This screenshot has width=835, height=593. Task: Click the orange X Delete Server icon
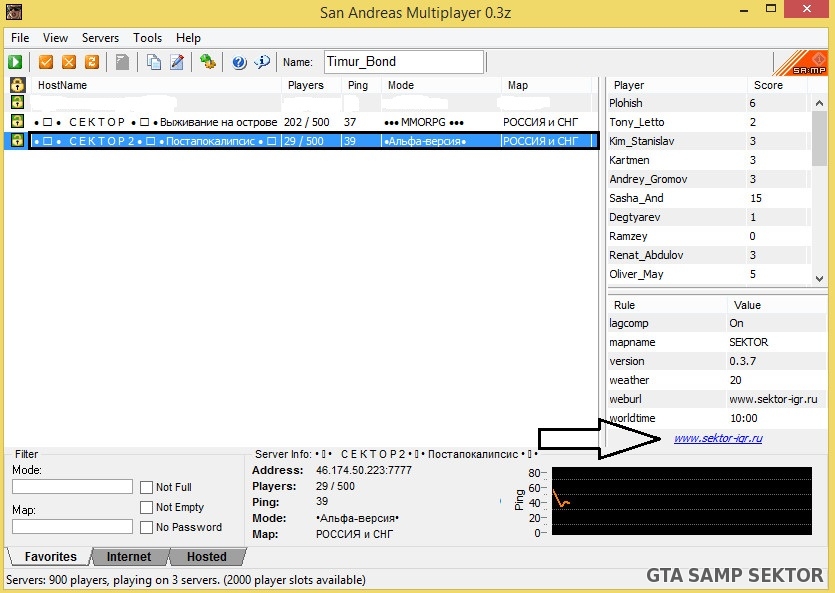[x=69, y=62]
